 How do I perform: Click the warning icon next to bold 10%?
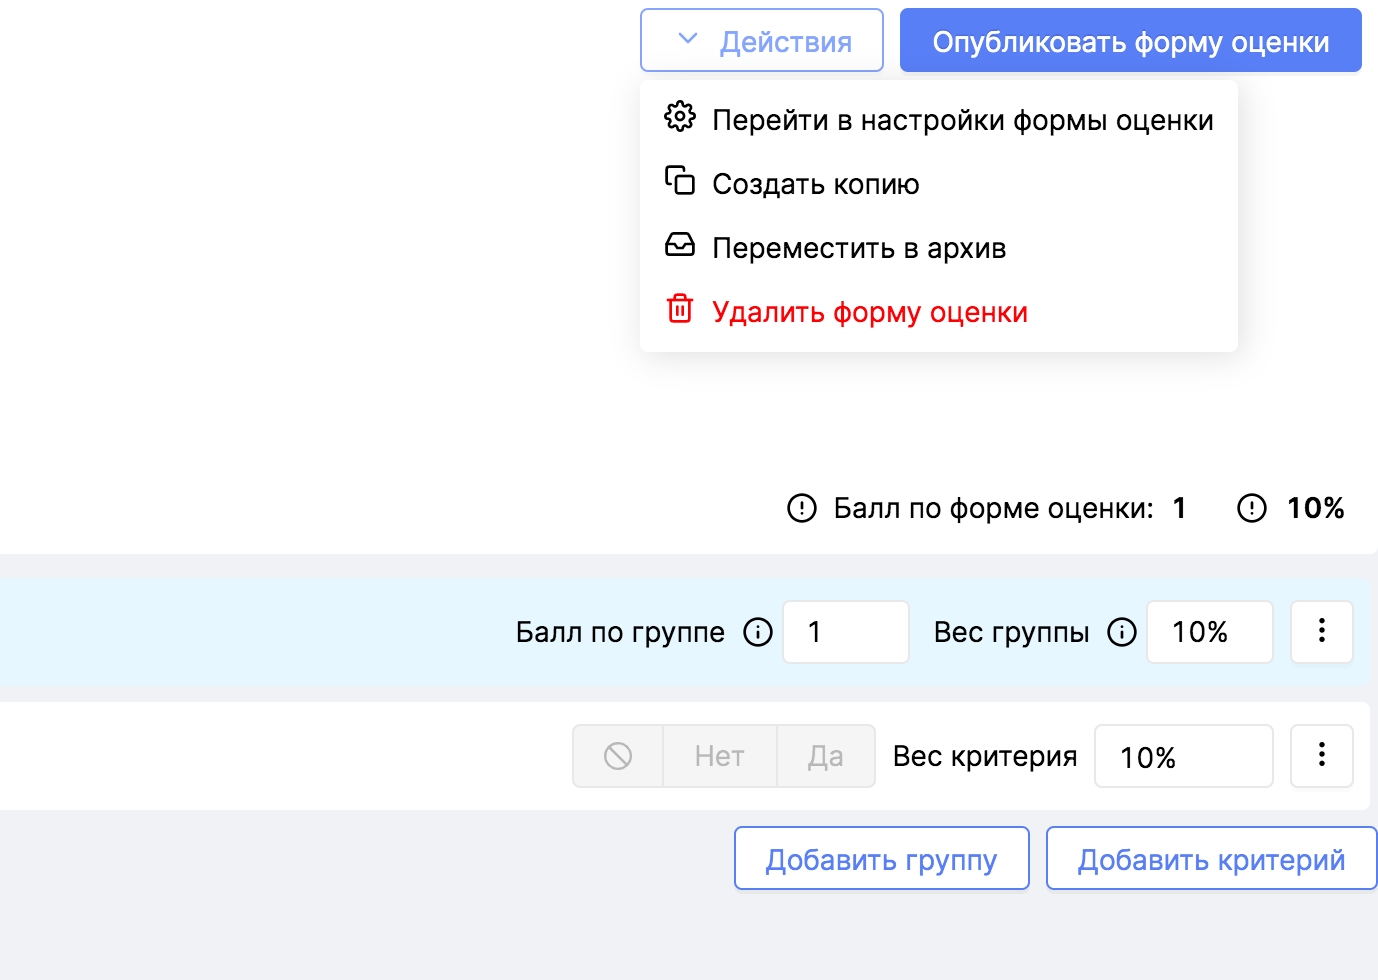(1252, 508)
